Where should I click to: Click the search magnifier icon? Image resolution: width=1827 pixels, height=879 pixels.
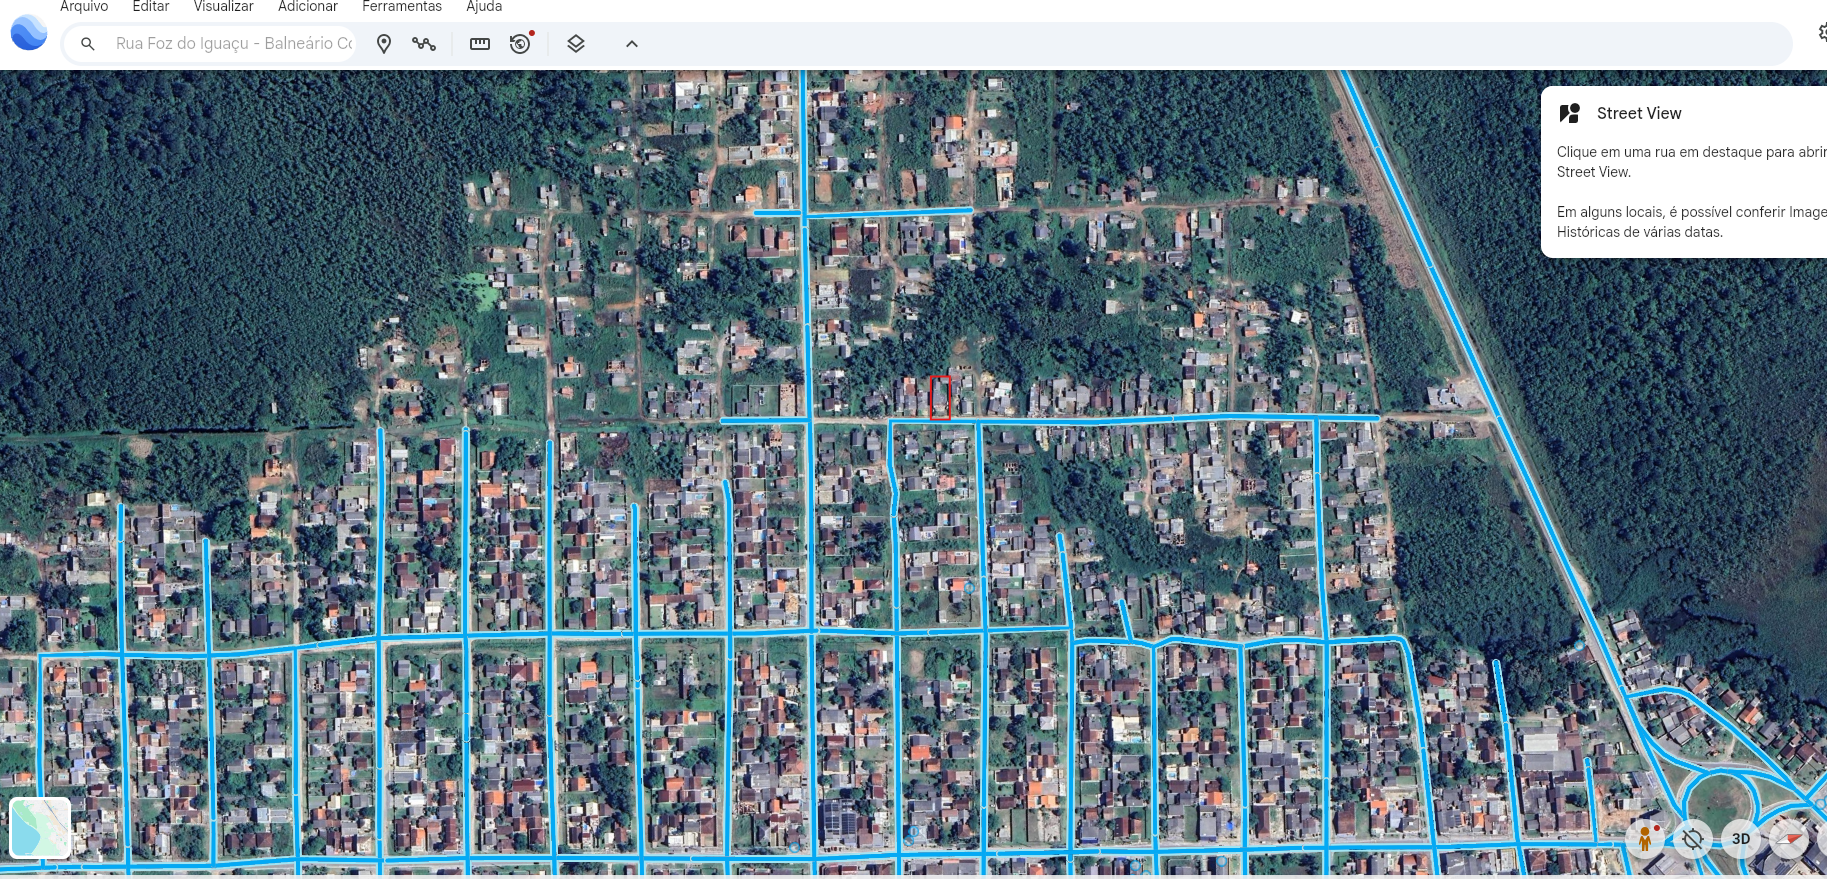click(88, 44)
